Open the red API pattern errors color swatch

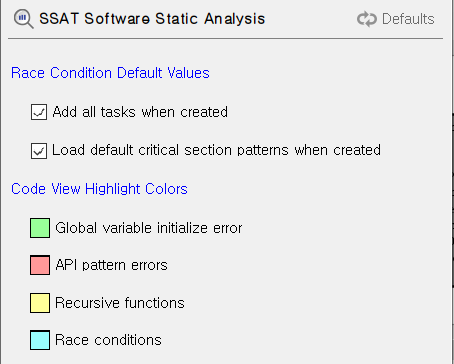(x=40, y=265)
